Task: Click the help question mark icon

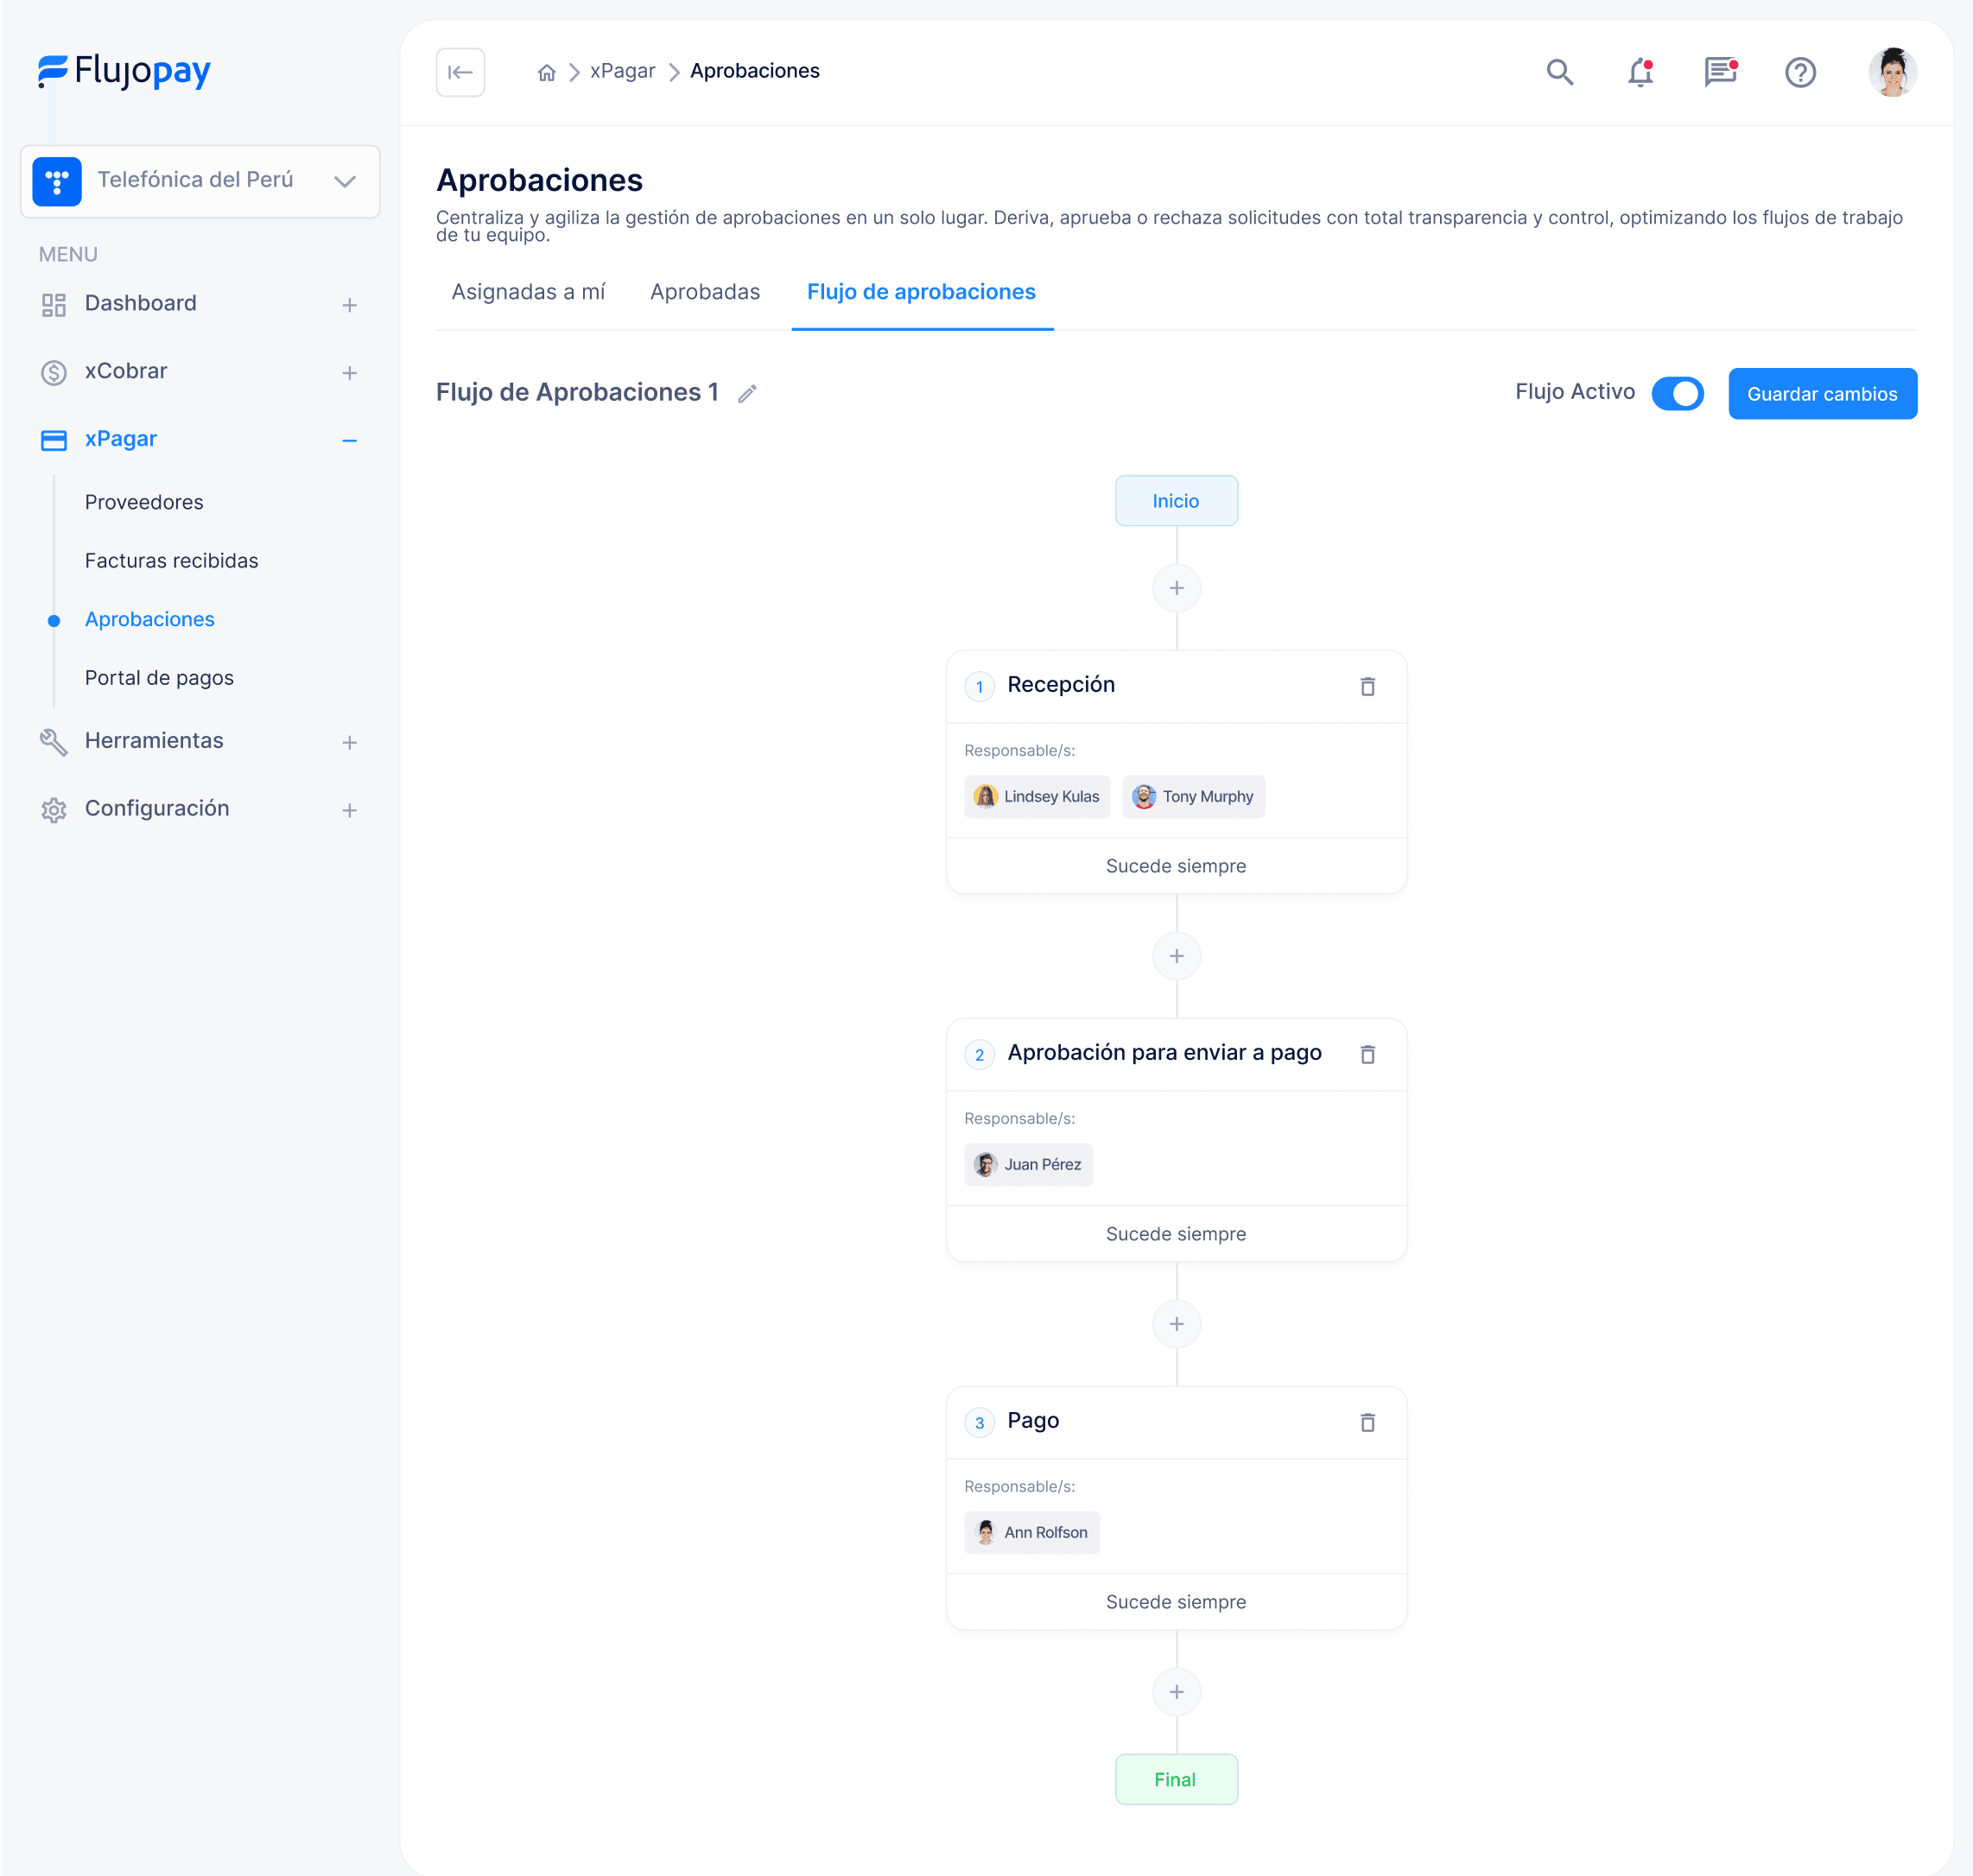Action: click(1800, 72)
